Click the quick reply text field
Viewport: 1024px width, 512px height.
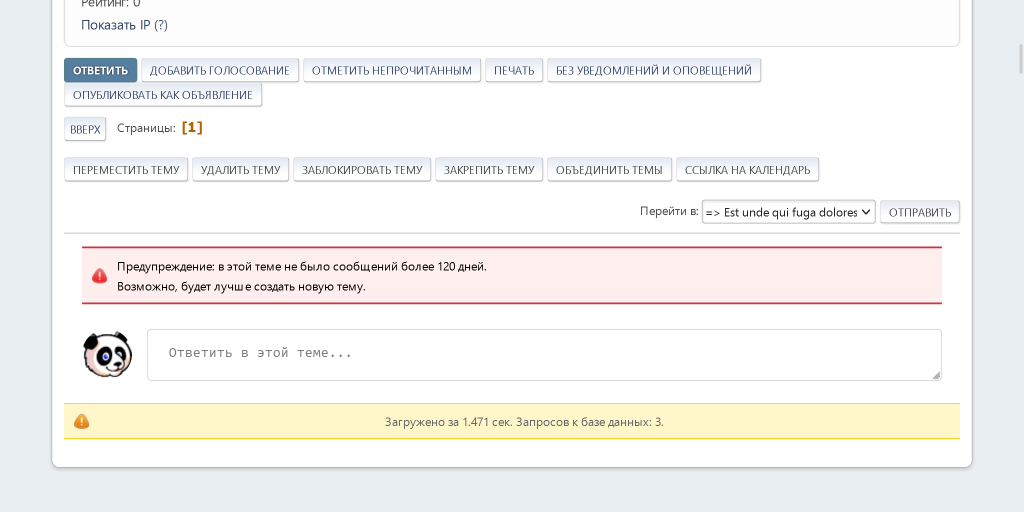coord(544,354)
